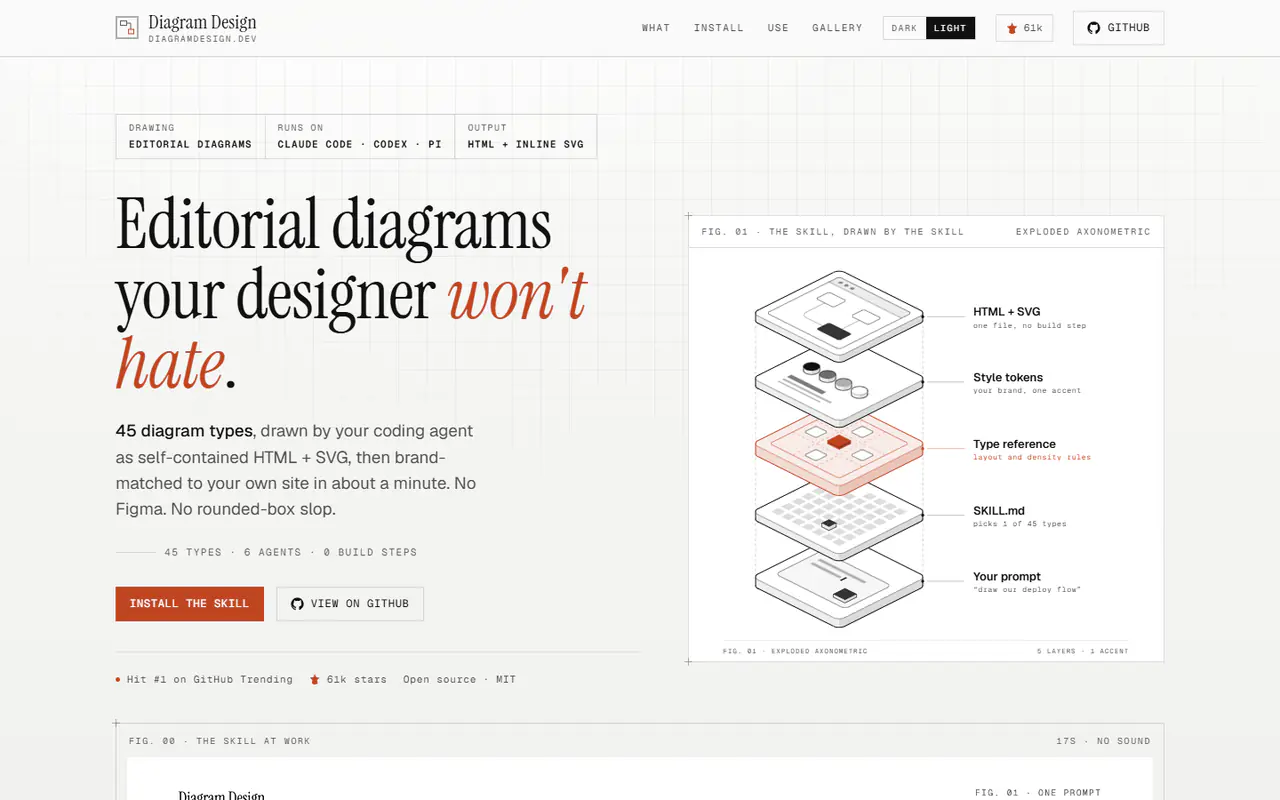Click the 'Your prompt' diagram label
Image resolution: width=1280 pixels, height=800 pixels.
coord(1007,577)
